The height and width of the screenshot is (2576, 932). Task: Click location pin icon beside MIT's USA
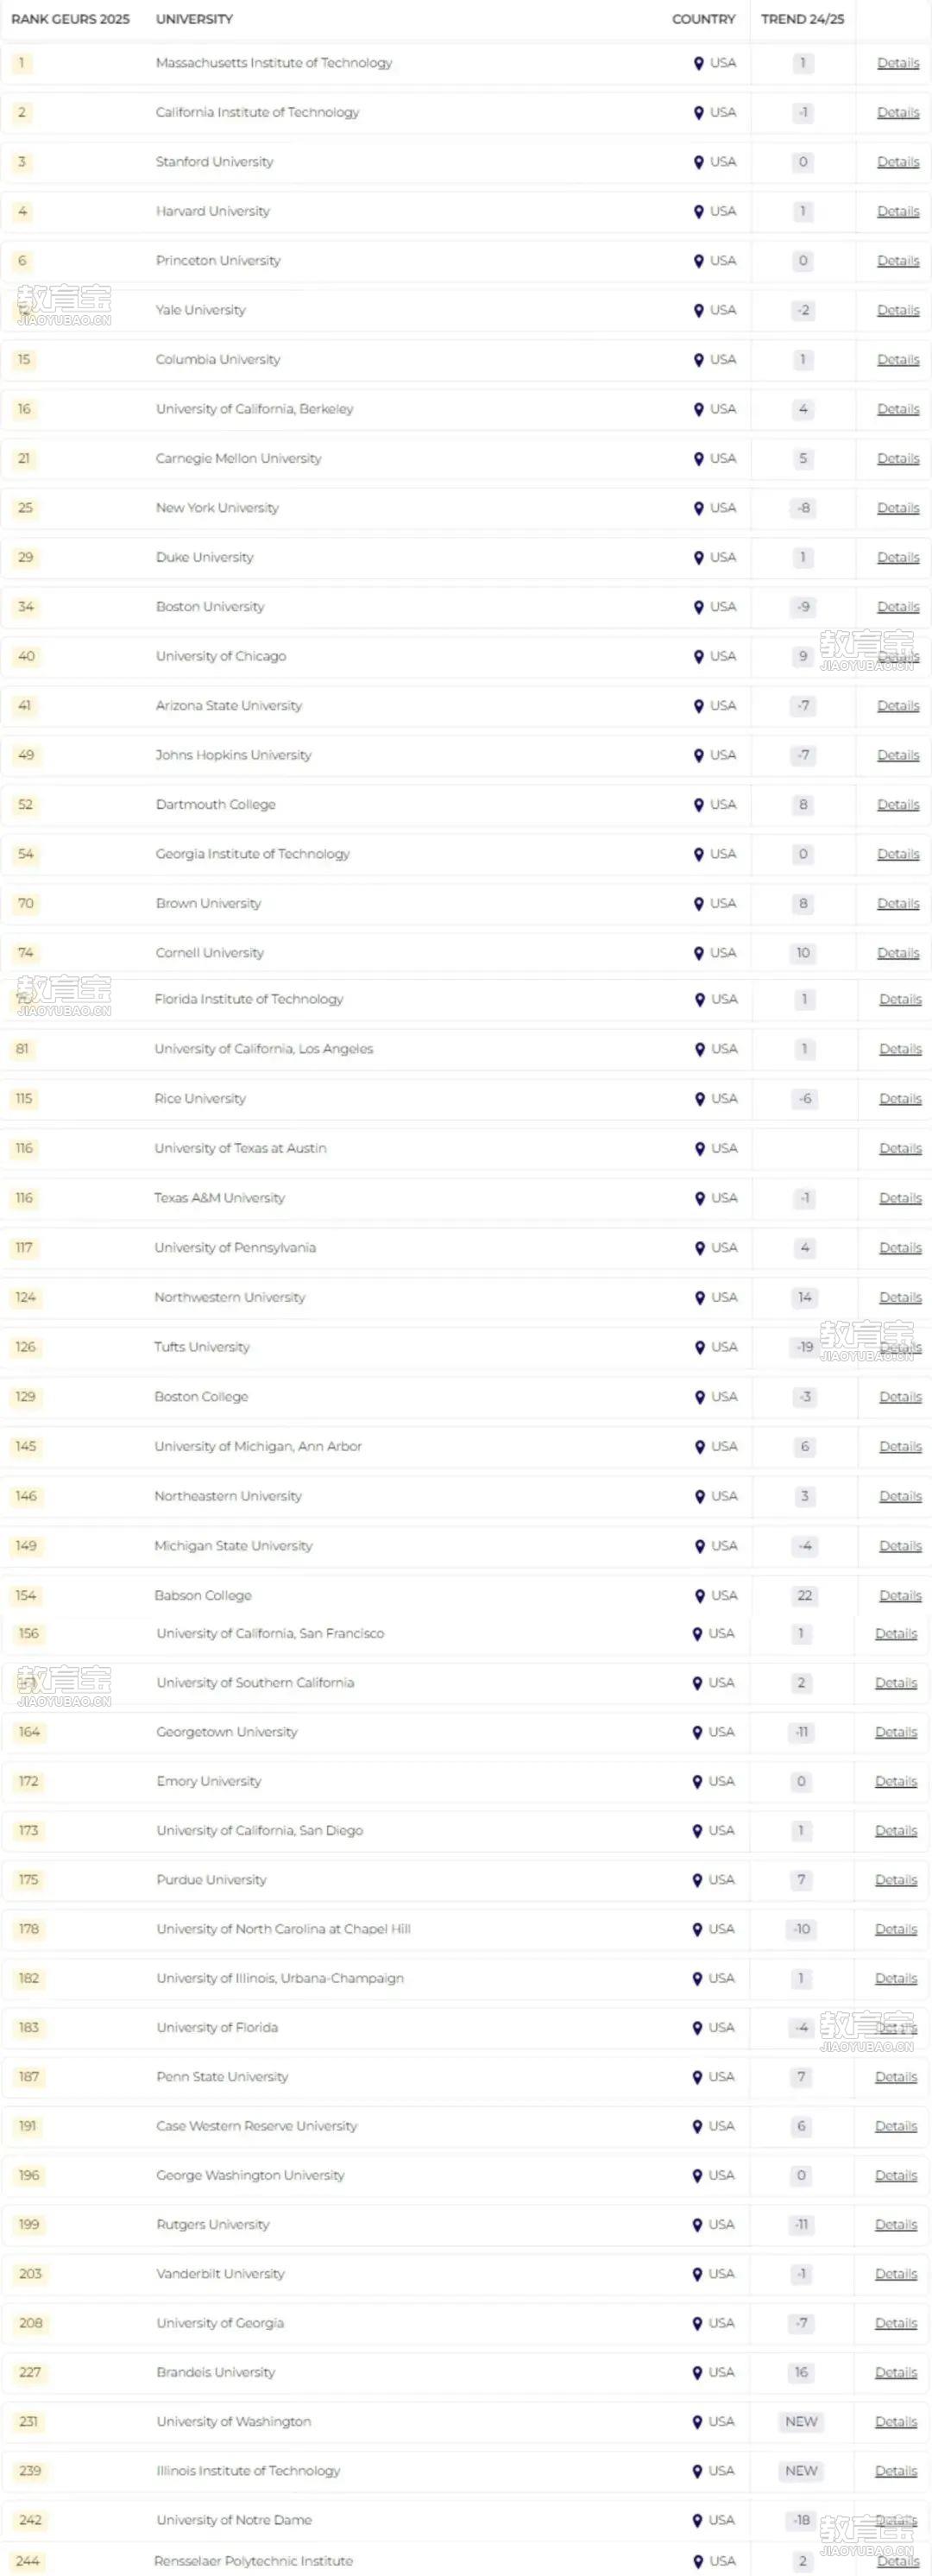[x=699, y=63]
